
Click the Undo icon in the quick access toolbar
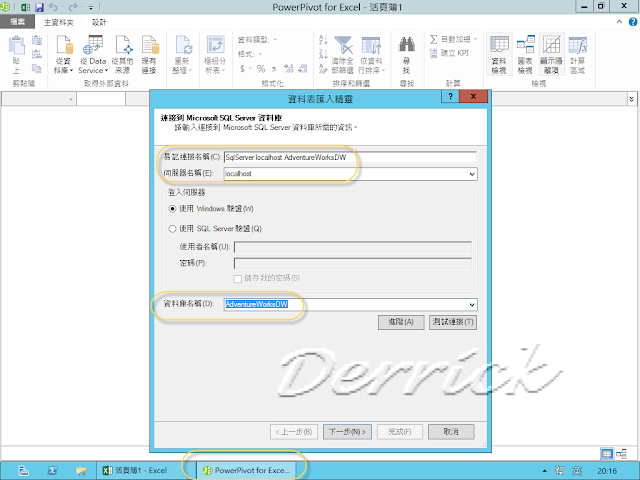click(53, 7)
